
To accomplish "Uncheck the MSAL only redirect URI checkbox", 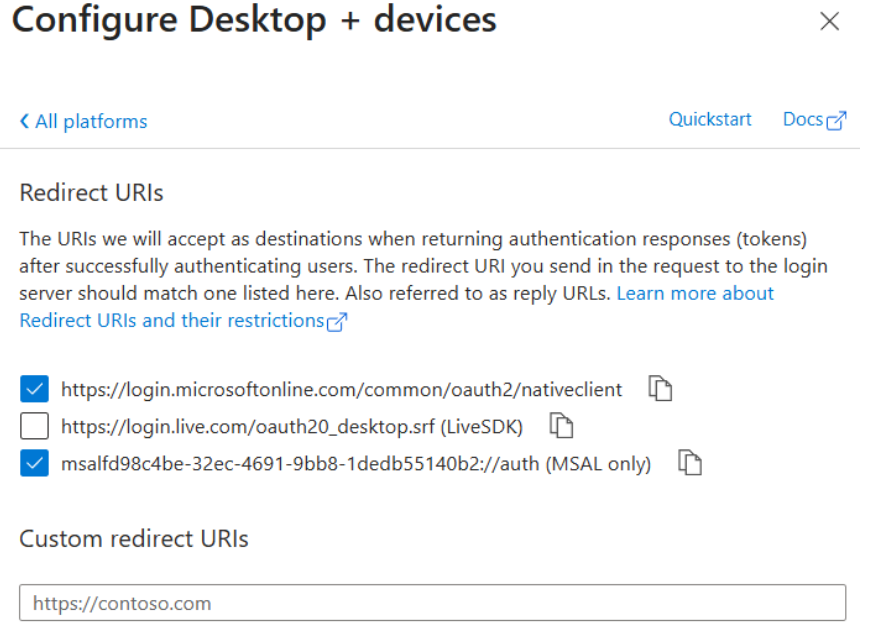I will tap(34, 464).
